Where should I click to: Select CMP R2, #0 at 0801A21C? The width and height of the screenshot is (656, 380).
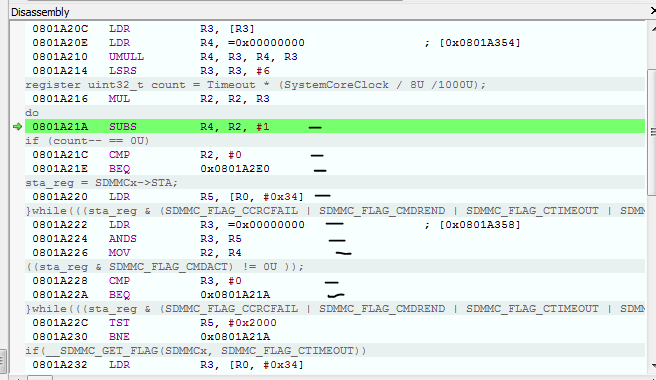(335, 154)
